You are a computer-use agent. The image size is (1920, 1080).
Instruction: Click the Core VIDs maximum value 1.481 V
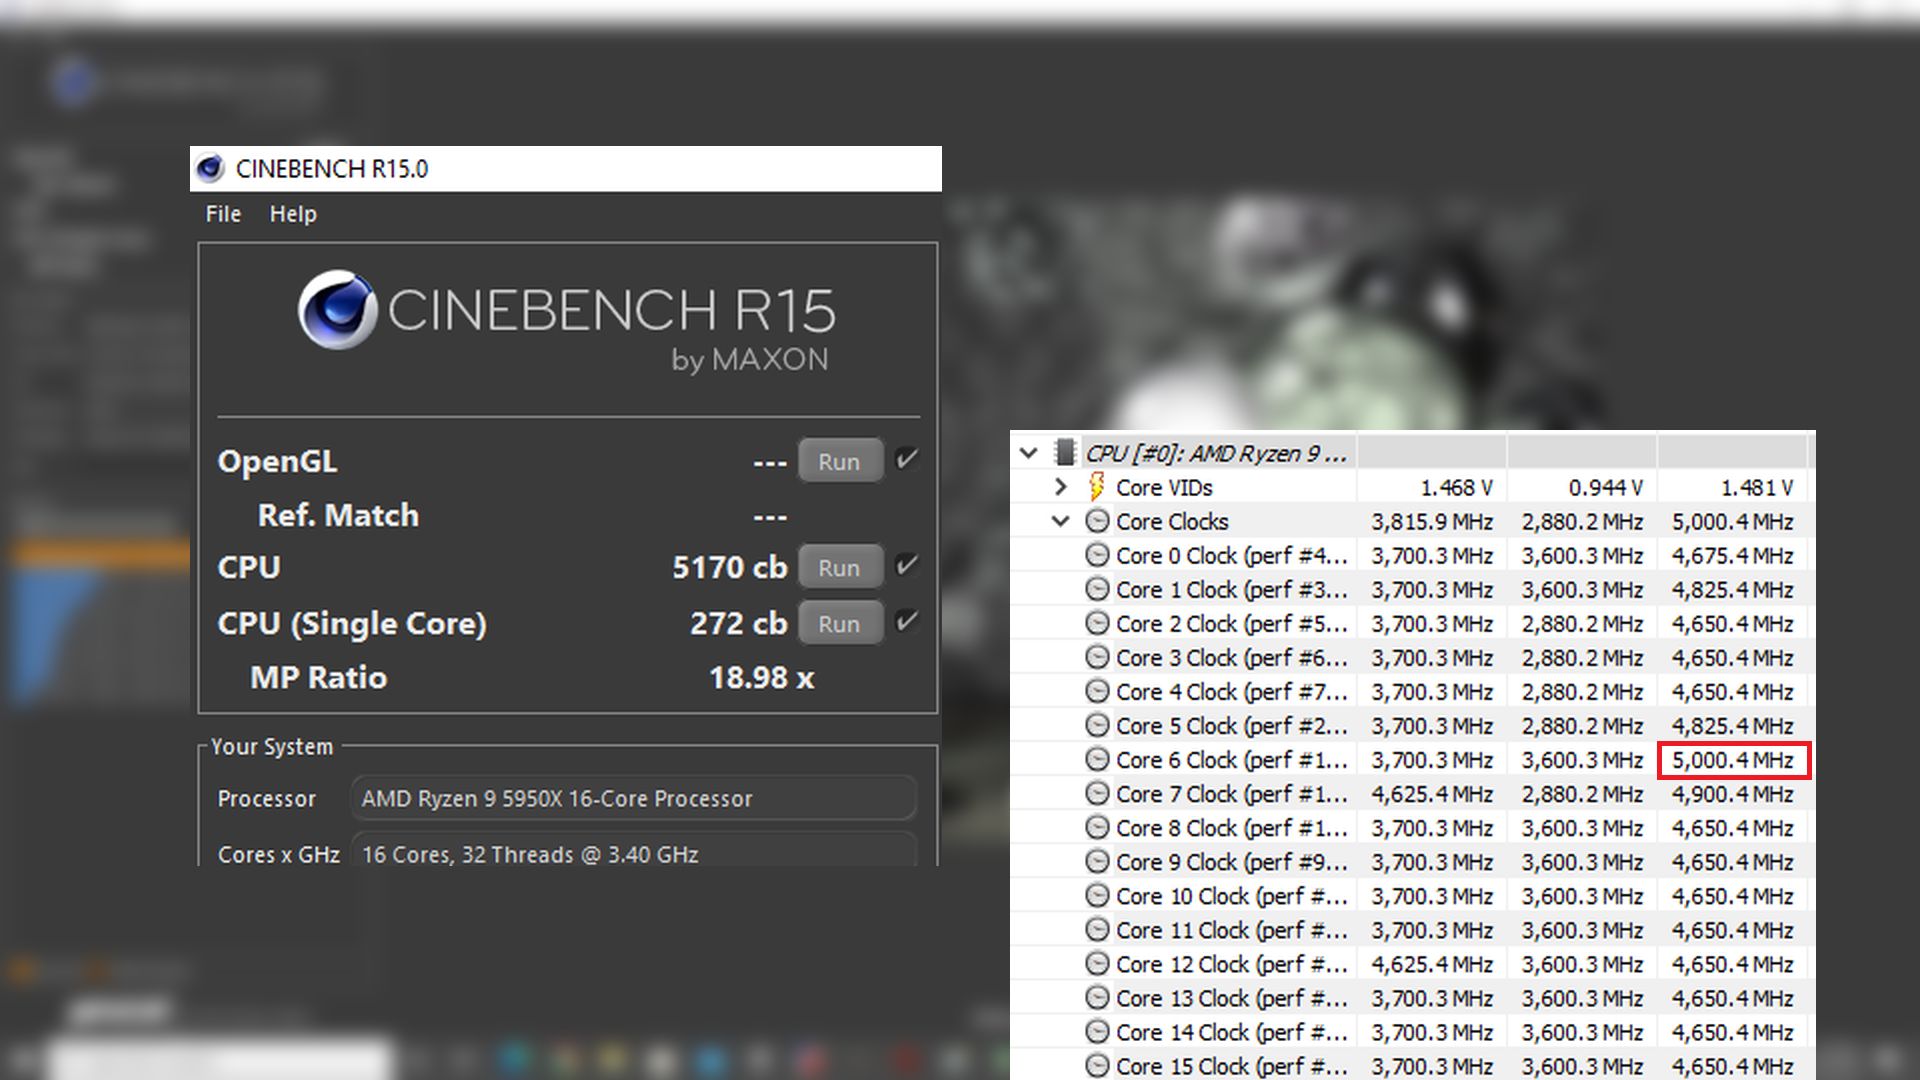[x=1757, y=488]
